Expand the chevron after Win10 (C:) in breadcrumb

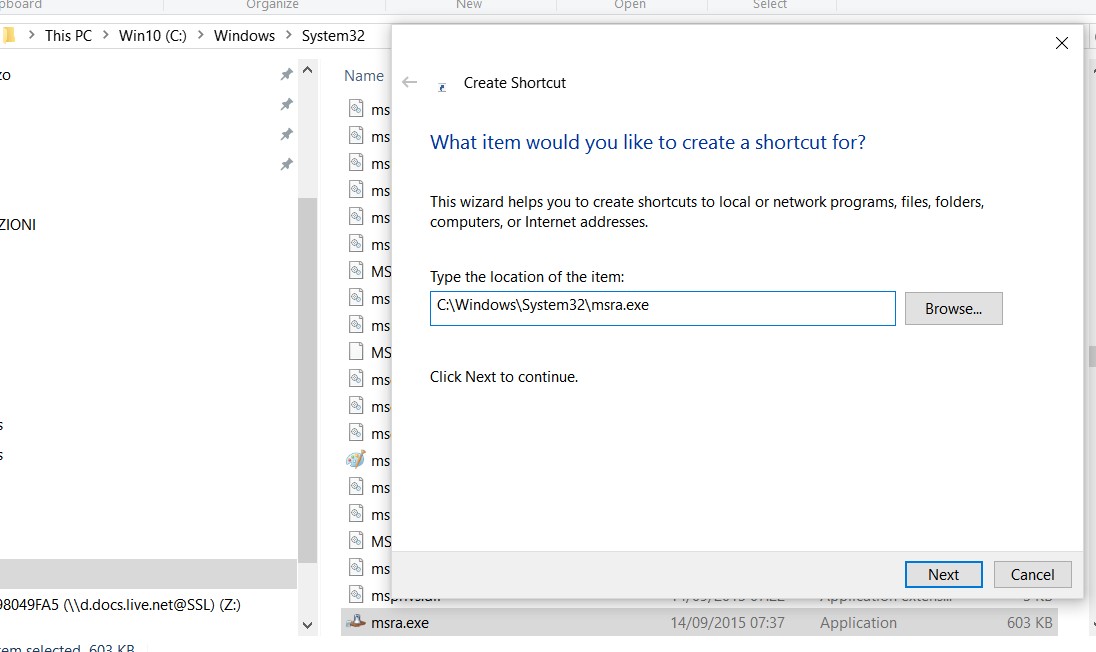coord(200,35)
